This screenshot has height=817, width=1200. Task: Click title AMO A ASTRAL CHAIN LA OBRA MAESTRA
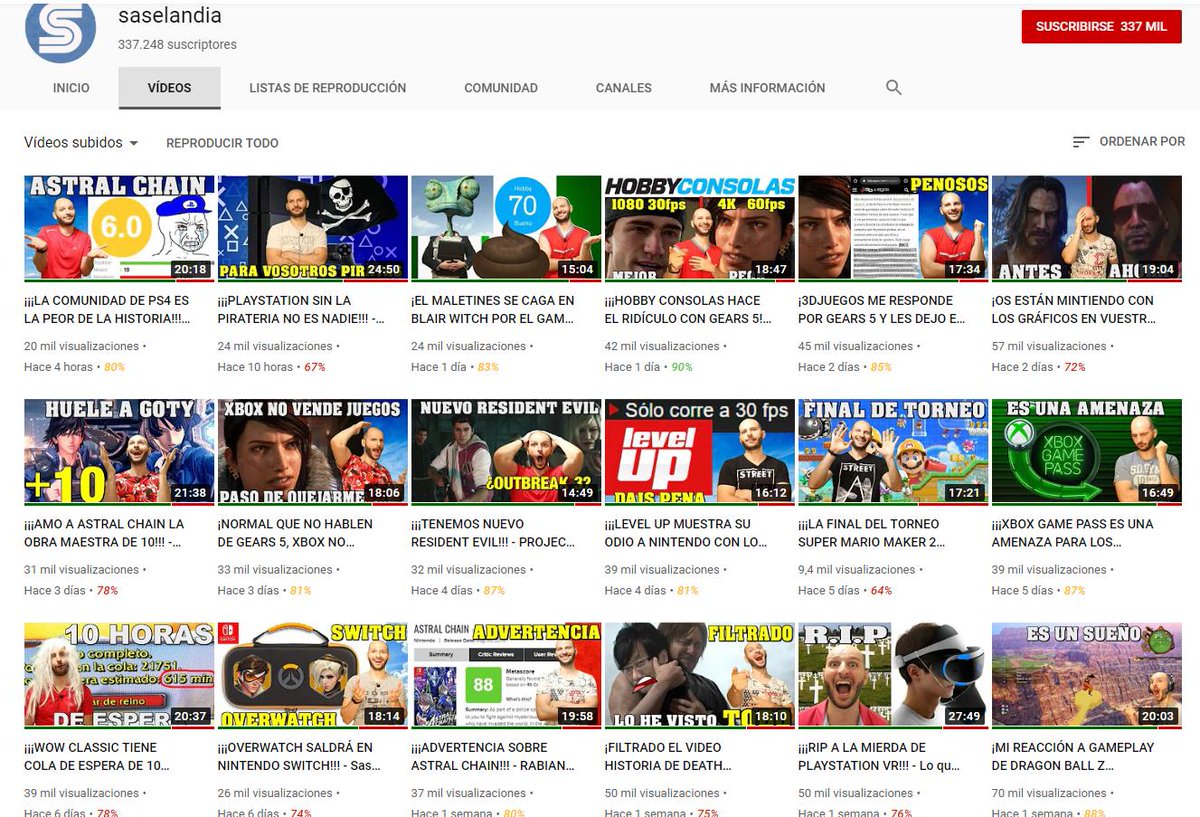(105, 533)
